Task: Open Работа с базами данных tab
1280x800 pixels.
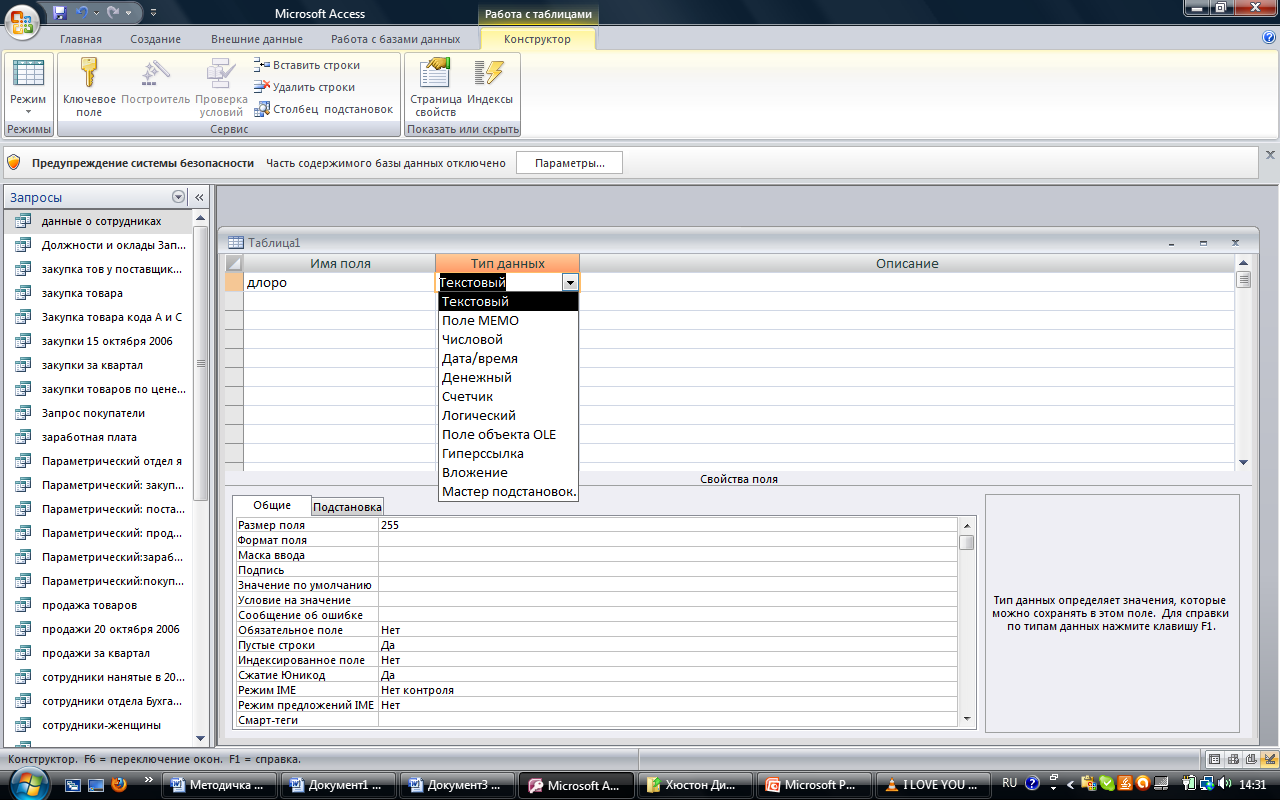Action: pos(396,39)
